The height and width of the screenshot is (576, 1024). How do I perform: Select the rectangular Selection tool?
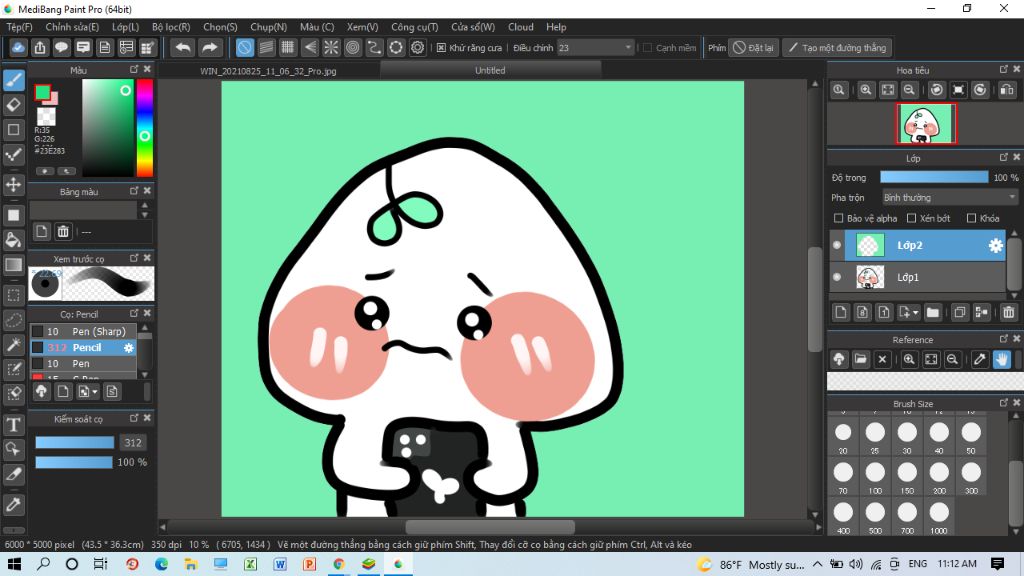14,295
